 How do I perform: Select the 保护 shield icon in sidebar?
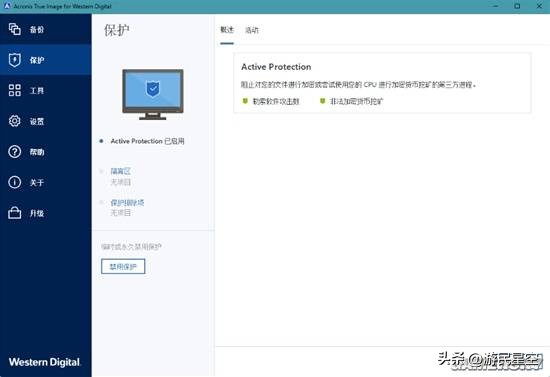(x=14, y=60)
